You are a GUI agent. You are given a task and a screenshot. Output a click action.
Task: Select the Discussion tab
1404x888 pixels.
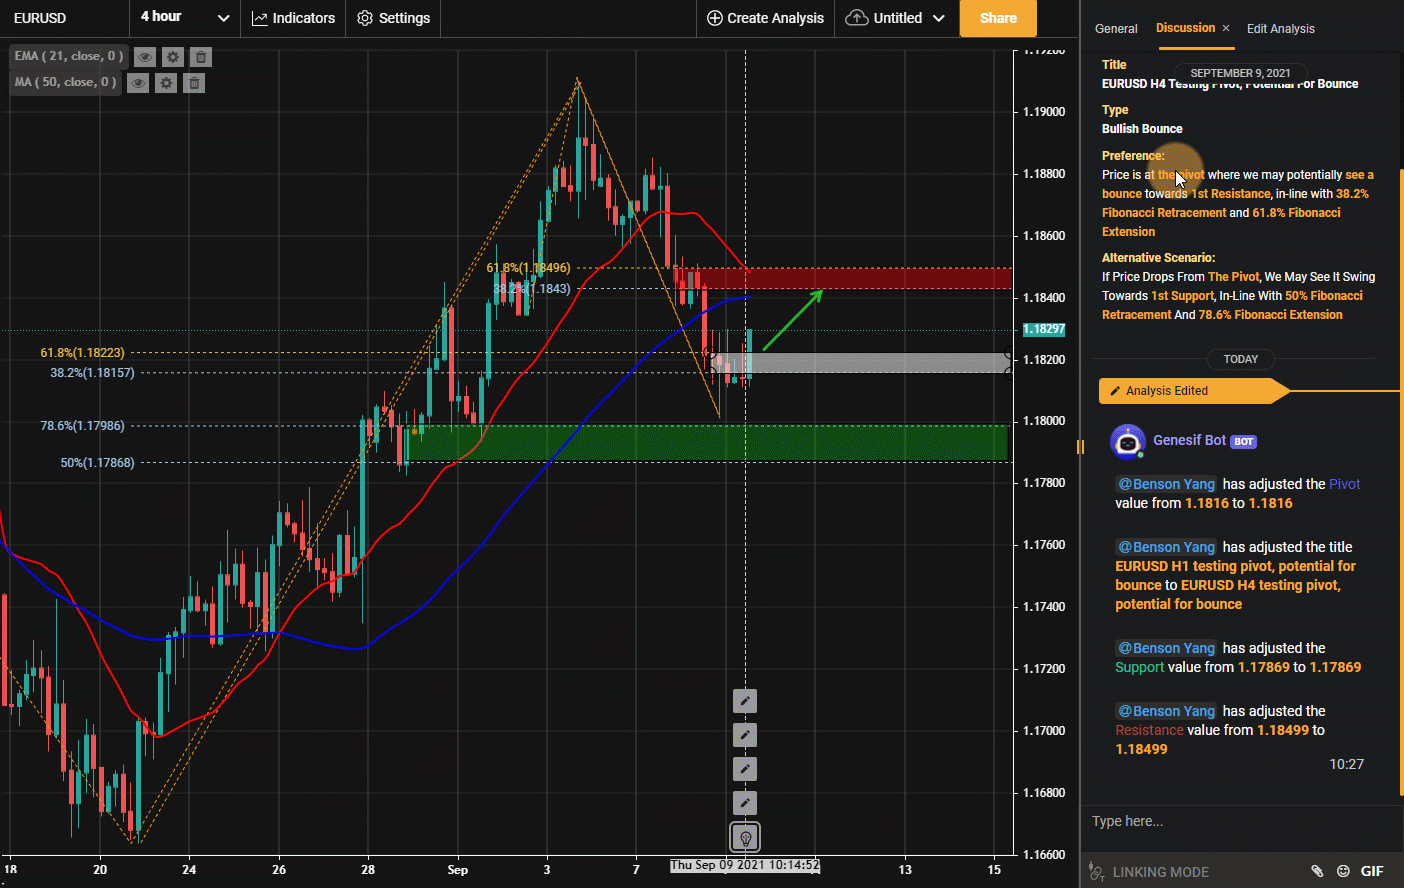pyautogui.click(x=1185, y=28)
